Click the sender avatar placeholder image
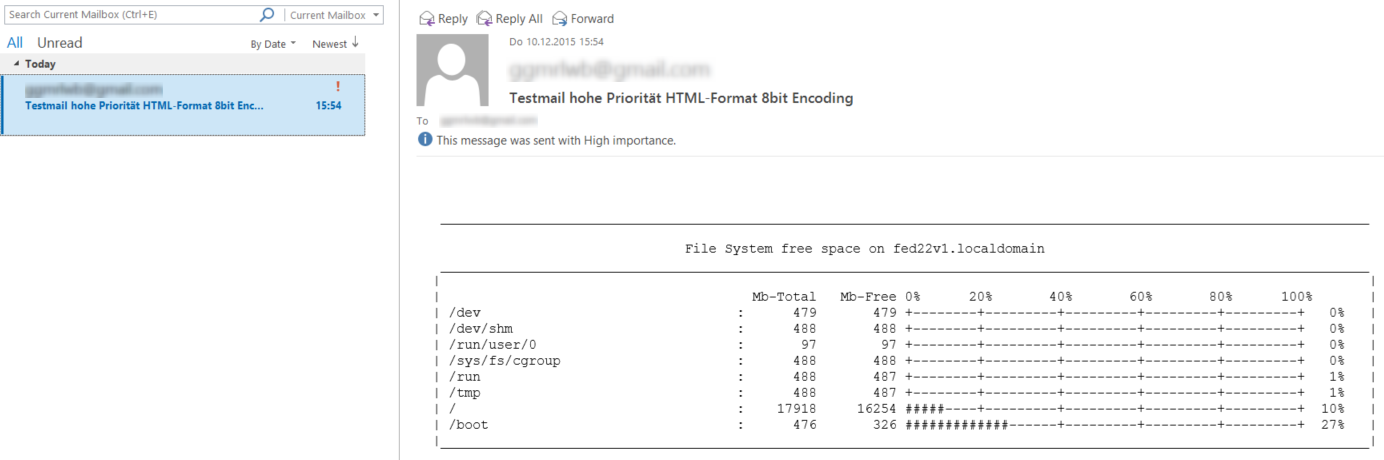Image resolution: width=1384 pixels, height=460 pixels. 452,70
